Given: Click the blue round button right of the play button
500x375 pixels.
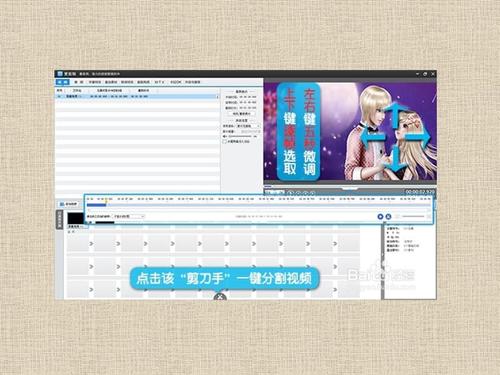Looking at the screenshot, I should coord(388,217).
